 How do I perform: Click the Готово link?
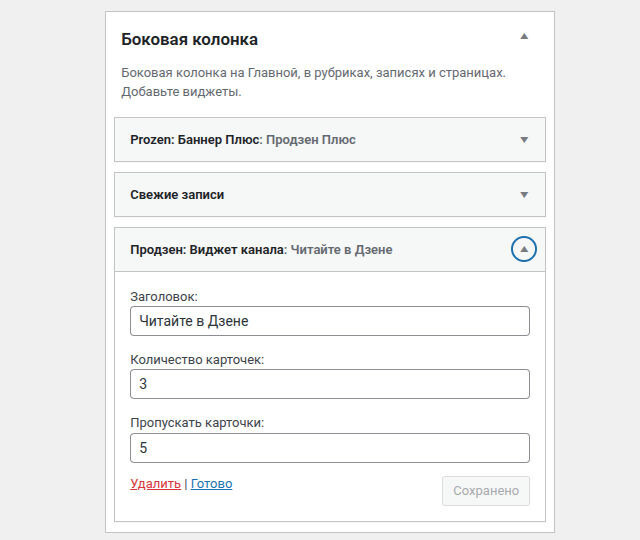211,484
